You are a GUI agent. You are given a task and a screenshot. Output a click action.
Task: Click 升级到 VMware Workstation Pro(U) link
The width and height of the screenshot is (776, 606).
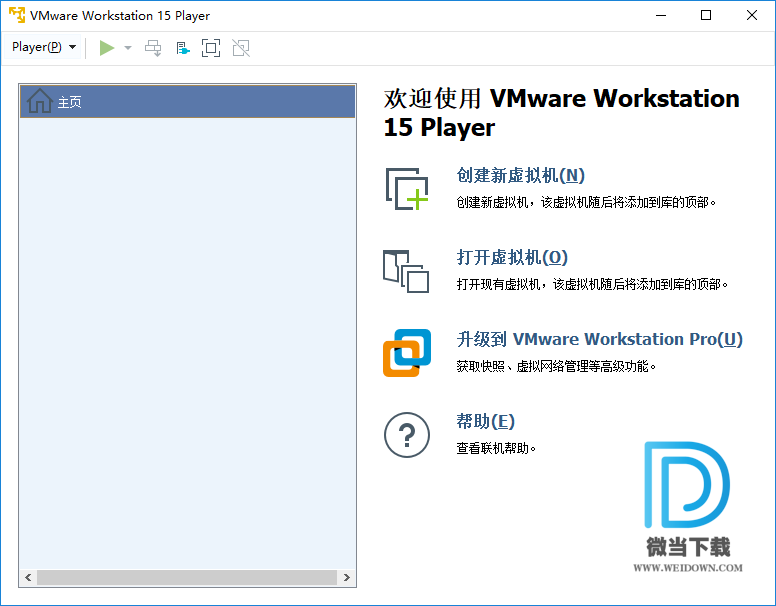600,339
